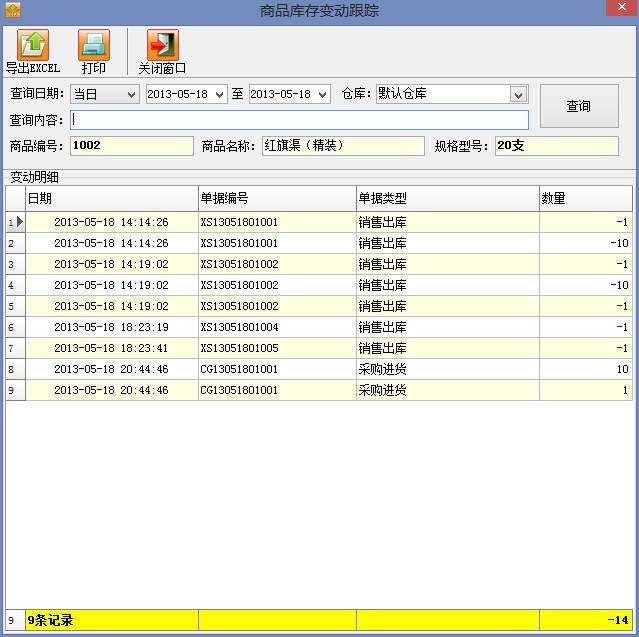Sort by the 日期 column header

pyautogui.click(x=112, y=198)
